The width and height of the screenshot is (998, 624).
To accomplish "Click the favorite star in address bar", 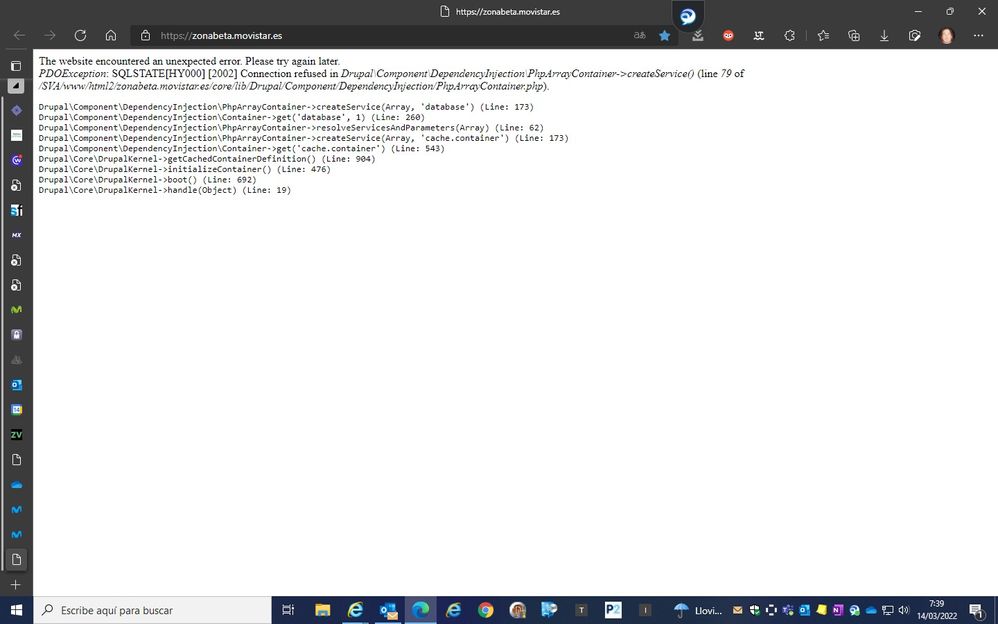I will (665, 35).
